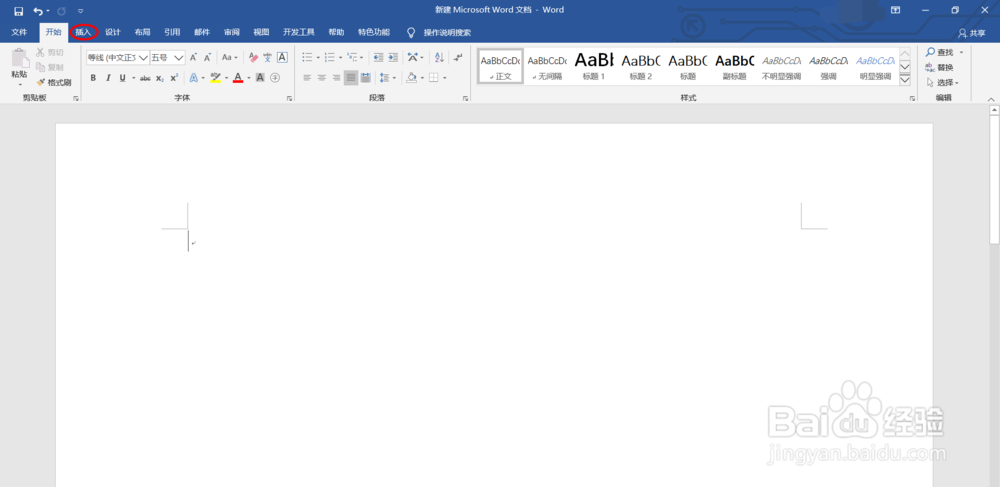Click the Paste clipboard icon

pyautogui.click(x=20, y=59)
